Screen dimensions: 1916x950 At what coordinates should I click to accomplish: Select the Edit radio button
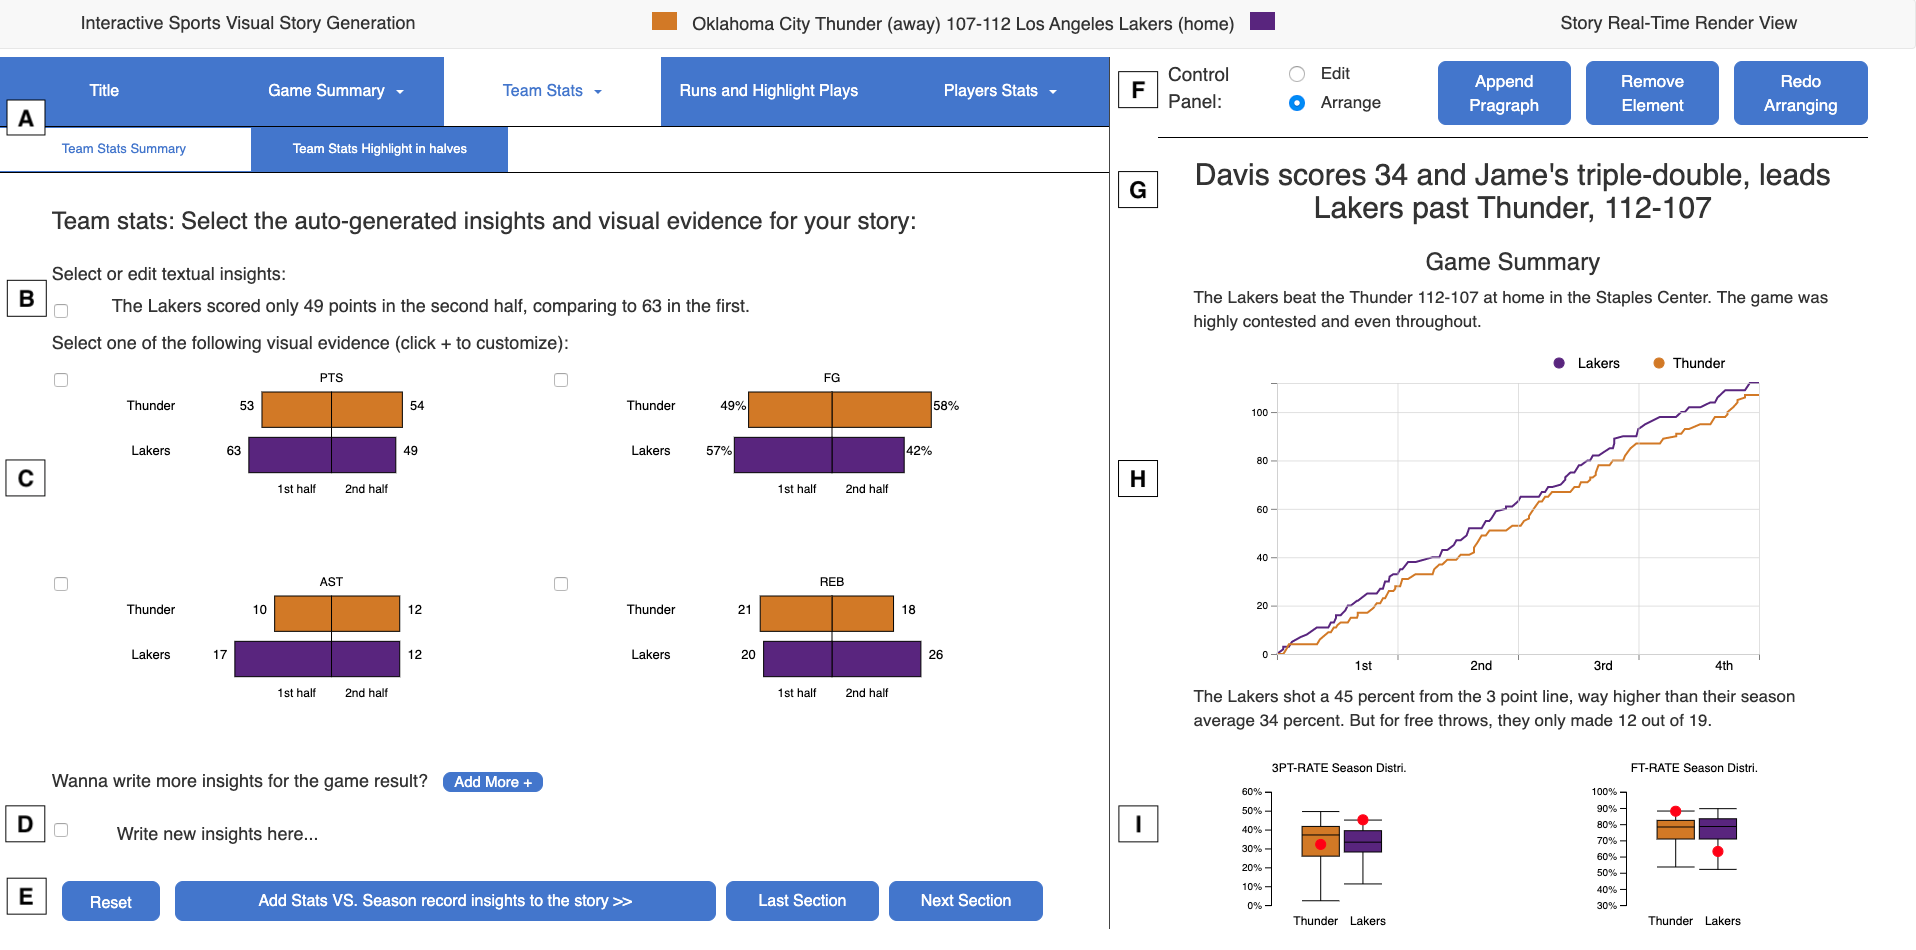pyautogui.click(x=1297, y=74)
